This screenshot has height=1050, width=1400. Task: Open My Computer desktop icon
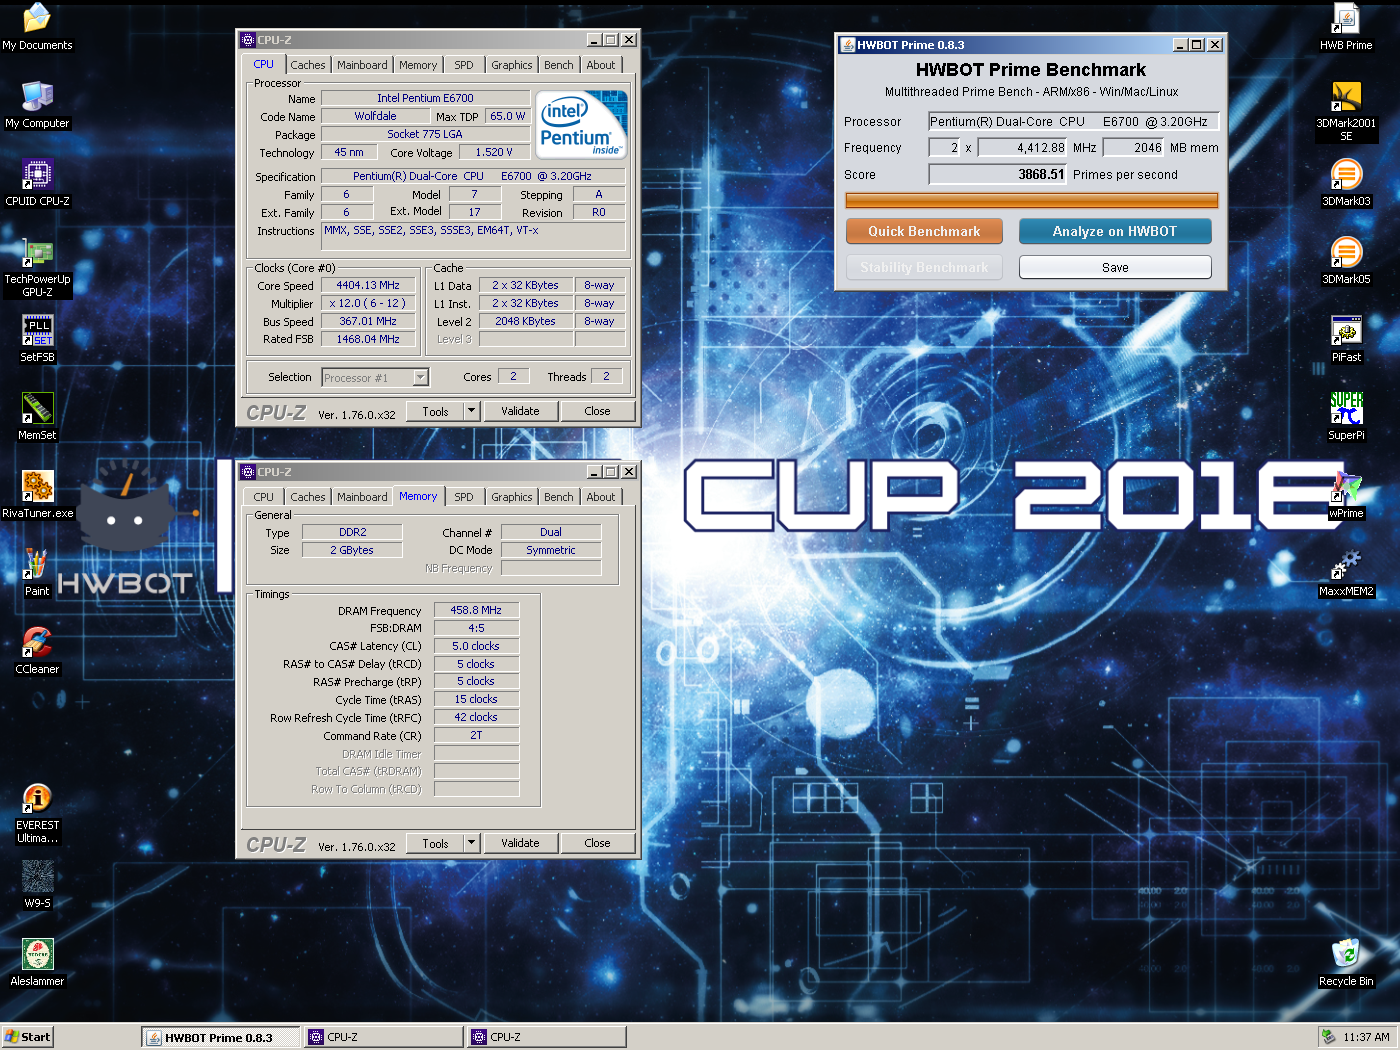(37, 105)
